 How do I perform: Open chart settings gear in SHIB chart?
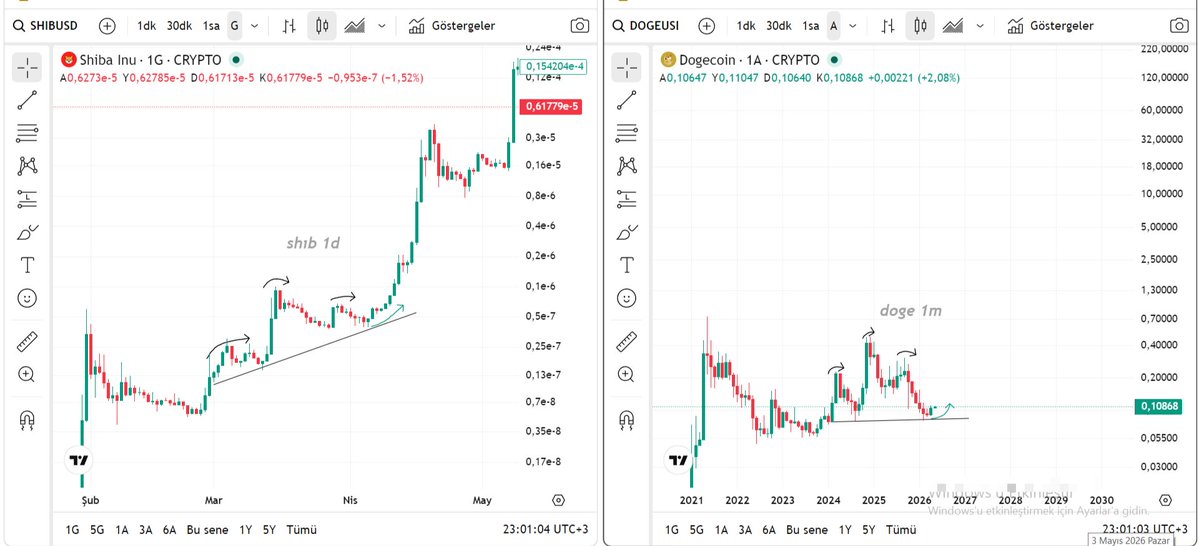click(x=558, y=500)
